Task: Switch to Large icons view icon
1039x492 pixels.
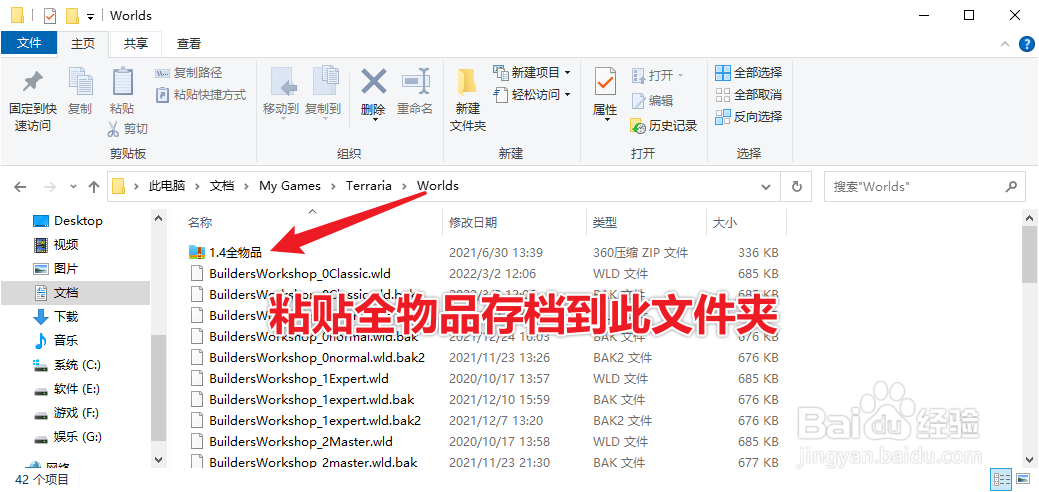Action: pyautogui.click(x=1022, y=479)
